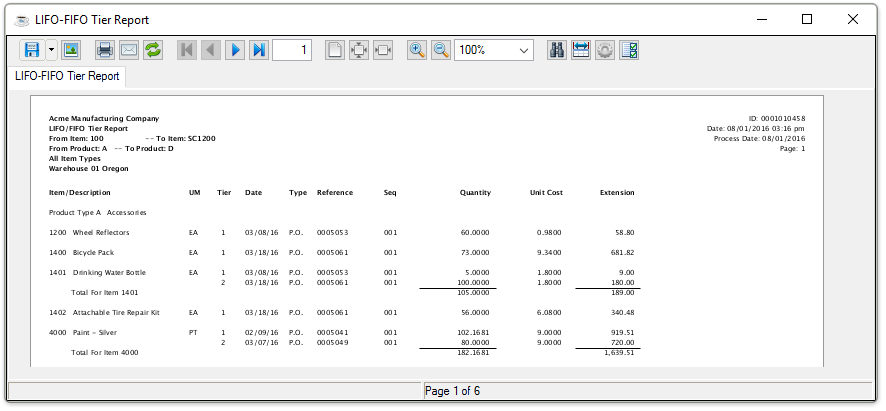This screenshot has width=886, height=411.
Task: Open the save options dropdown arrow
Action: click(51, 50)
